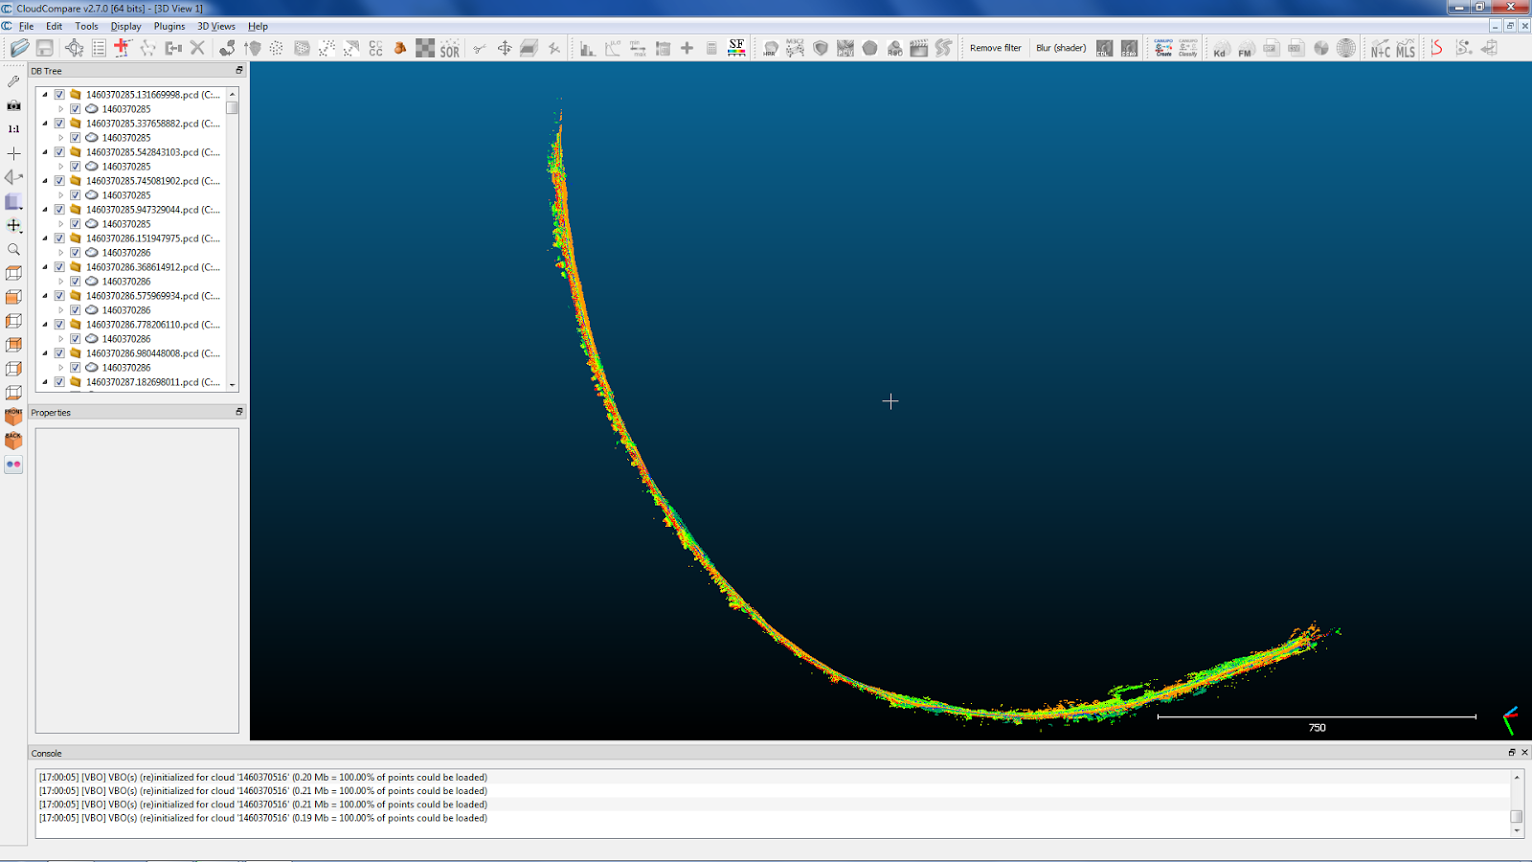Open the point list picking tool
Image resolution: width=1532 pixels, height=862 pixels.
pos(99,48)
